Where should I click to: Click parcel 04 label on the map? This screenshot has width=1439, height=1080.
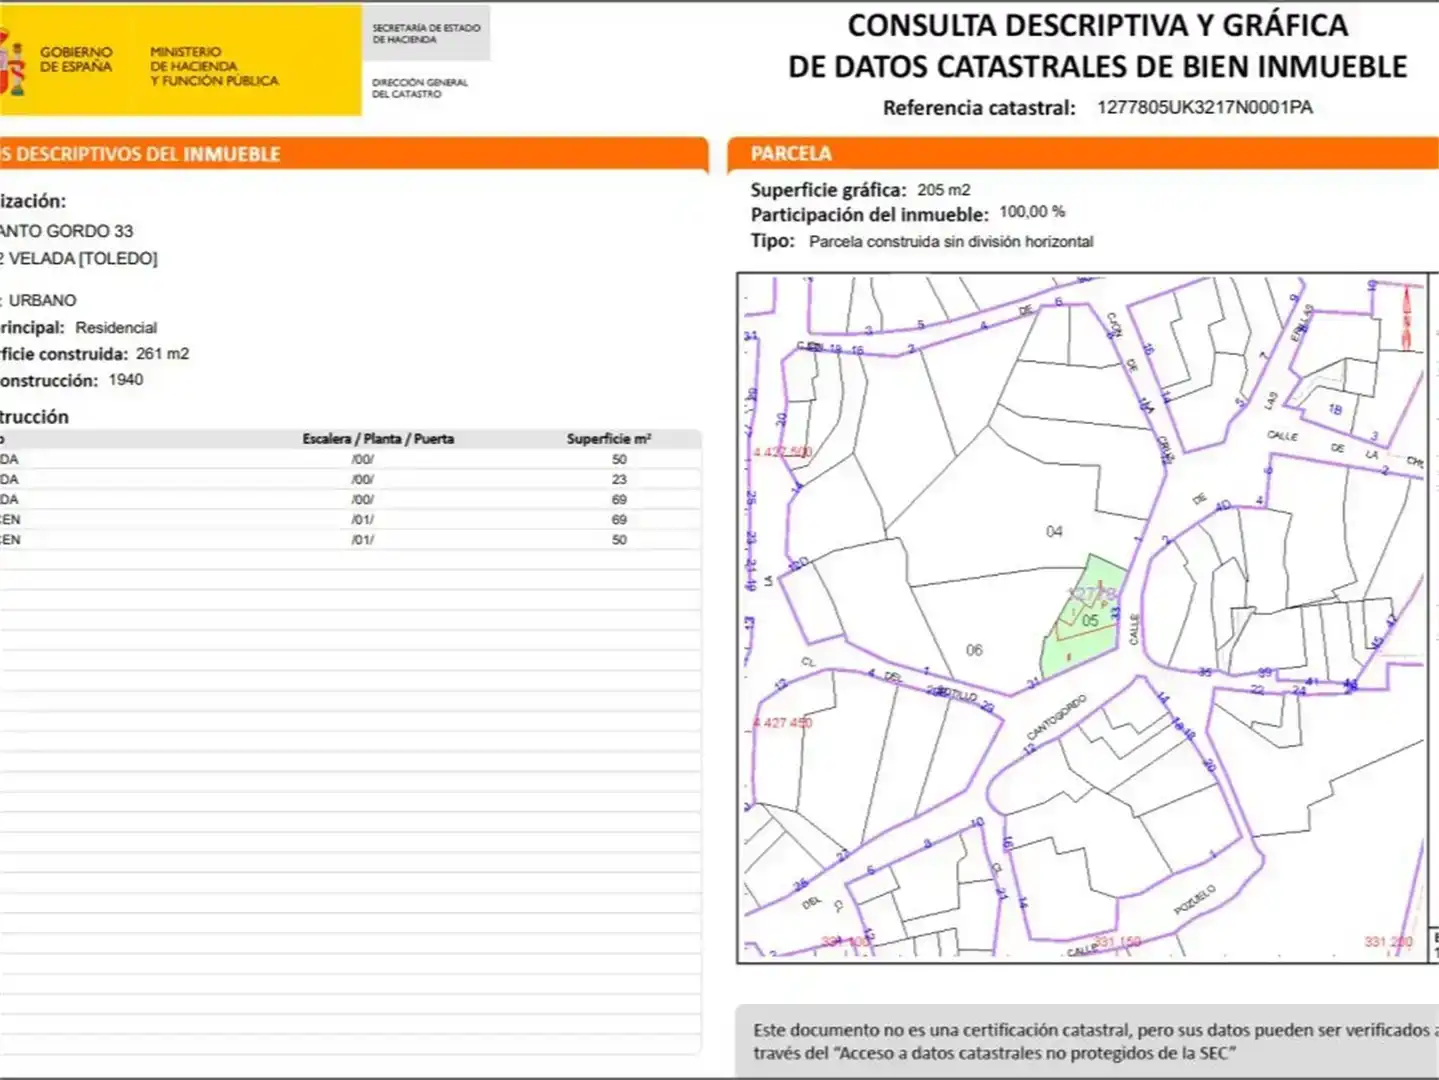click(x=1054, y=531)
